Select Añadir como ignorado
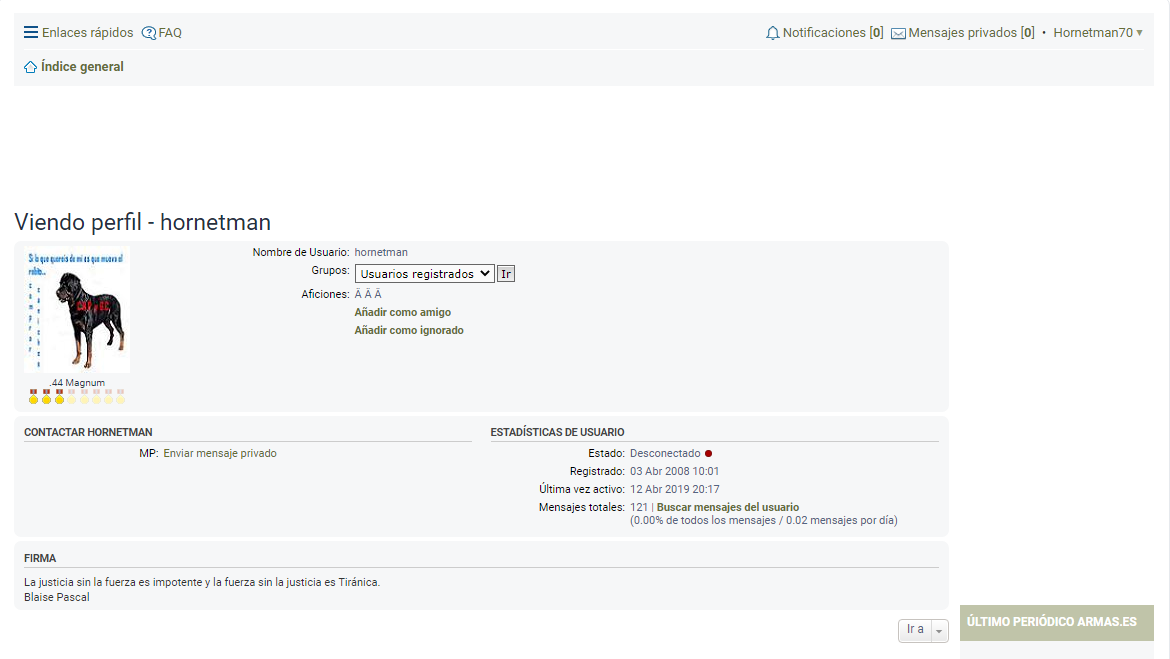1170x659 pixels. pos(408,330)
